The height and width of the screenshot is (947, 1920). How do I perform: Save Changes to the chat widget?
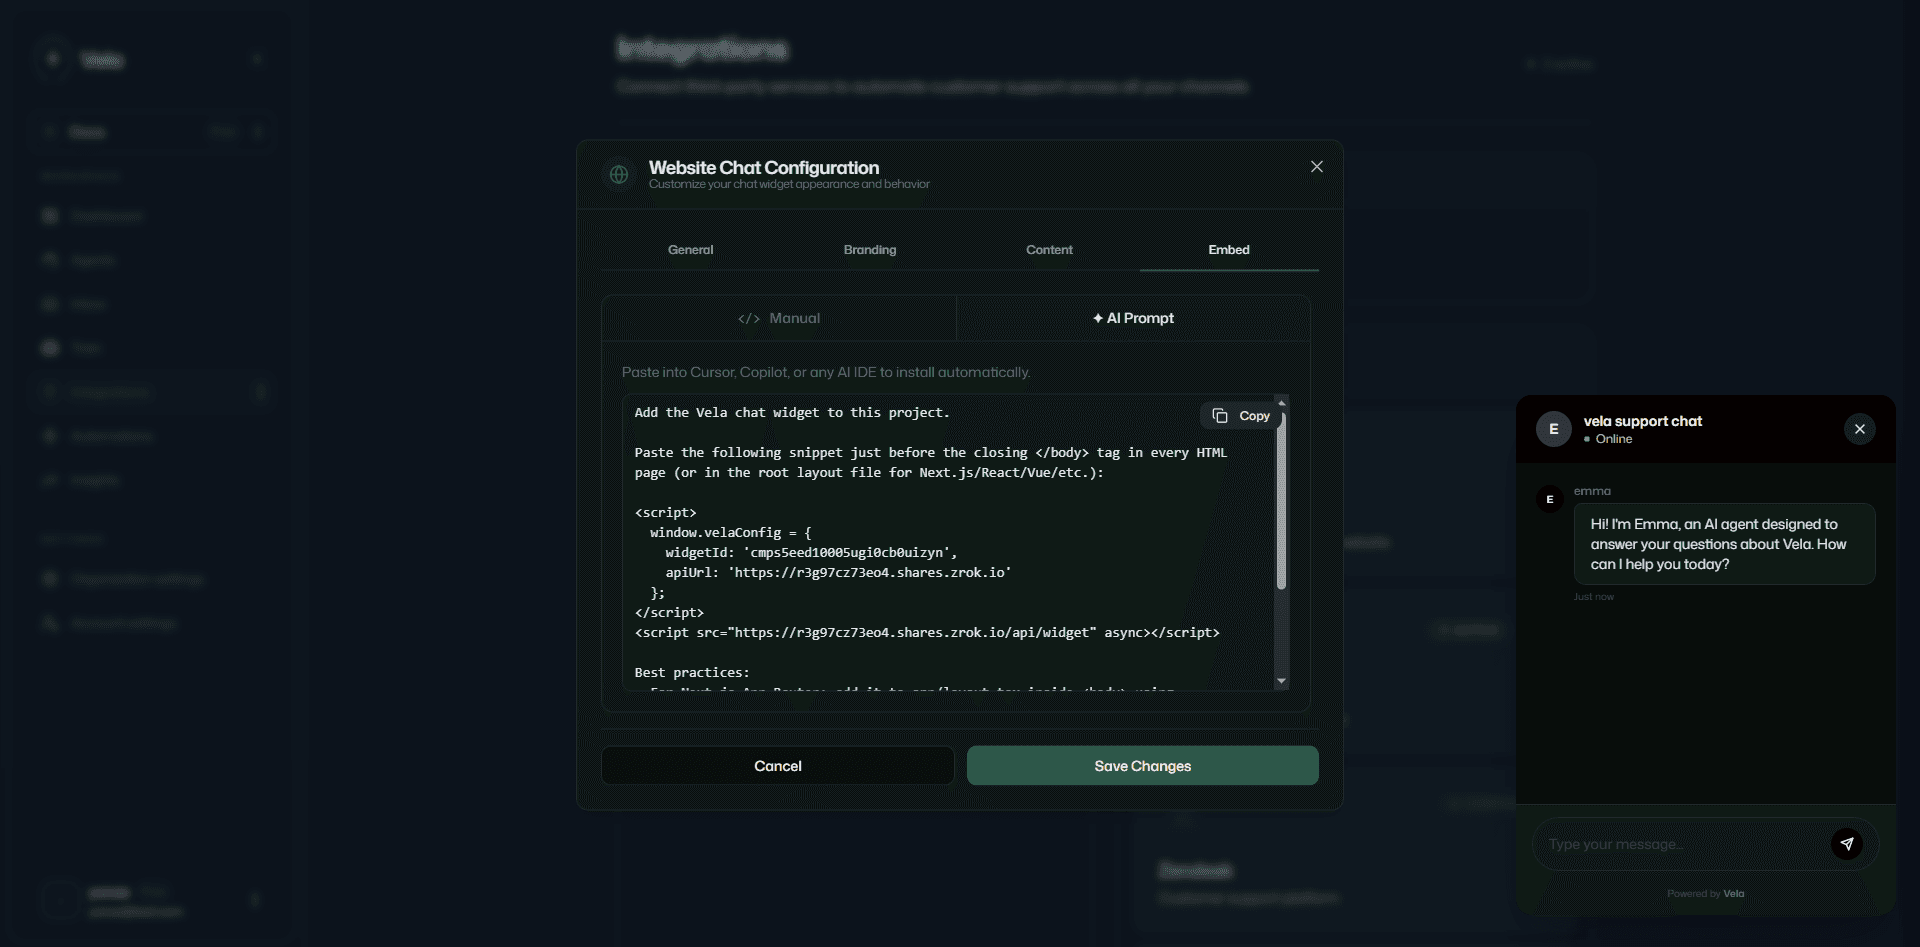tap(1142, 766)
